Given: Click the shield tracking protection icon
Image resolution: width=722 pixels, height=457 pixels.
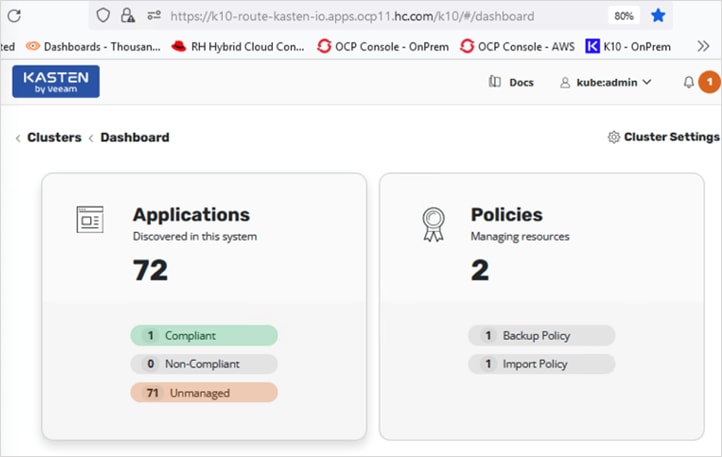Looking at the screenshot, I should (103, 16).
